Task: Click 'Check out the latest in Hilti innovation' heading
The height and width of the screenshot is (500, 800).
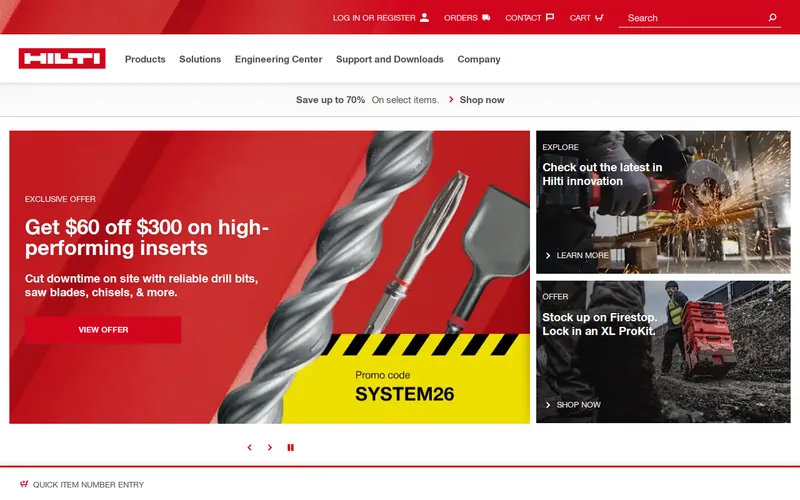Action: (x=602, y=174)
